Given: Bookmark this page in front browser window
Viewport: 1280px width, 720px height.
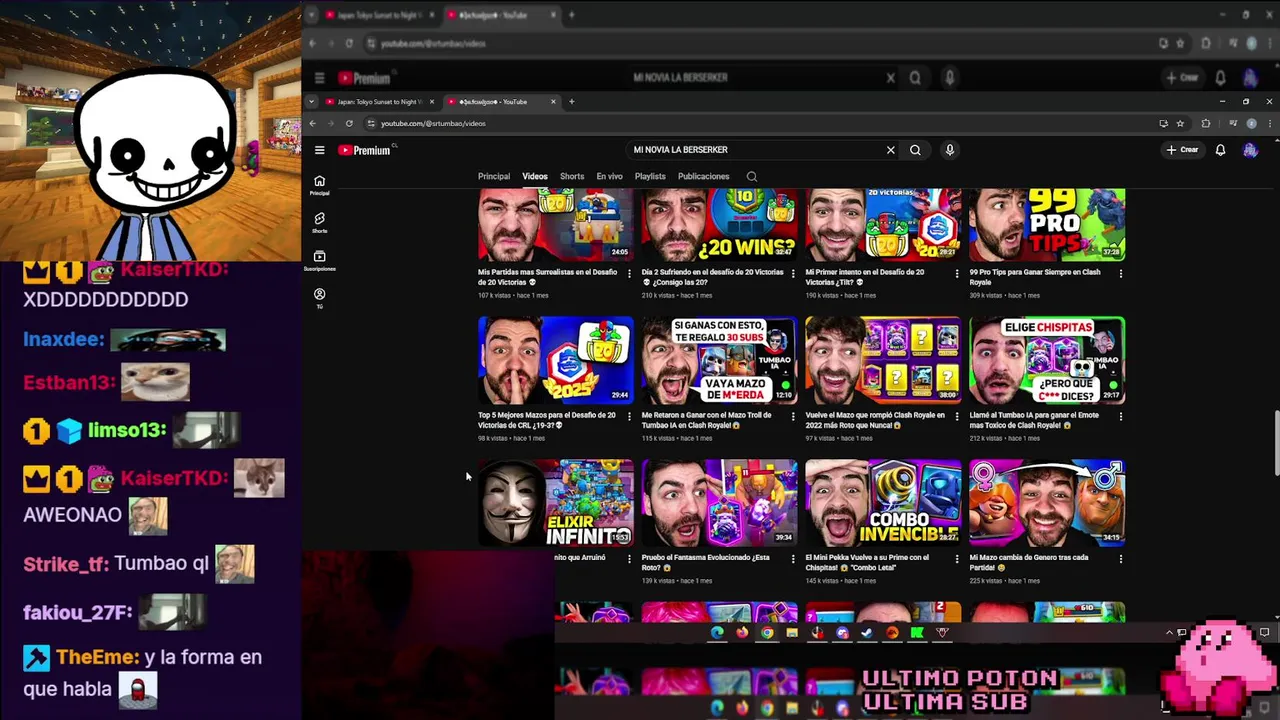Looking at the screenshot, I should 1180,123.
